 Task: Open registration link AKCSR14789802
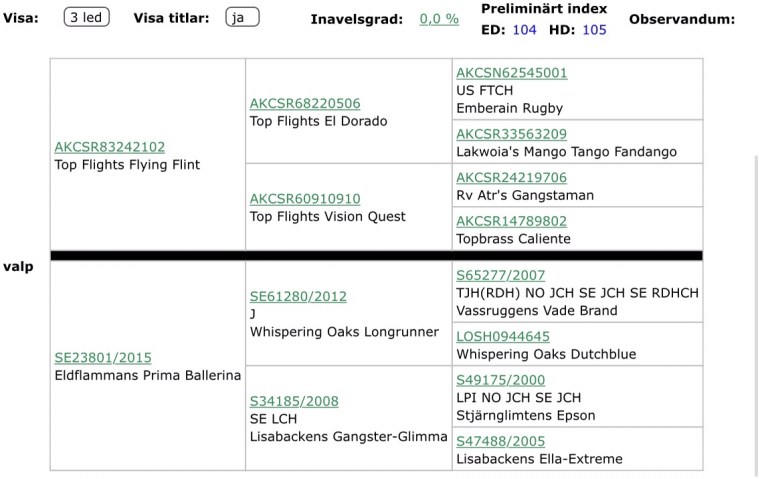tap(511, 221)
